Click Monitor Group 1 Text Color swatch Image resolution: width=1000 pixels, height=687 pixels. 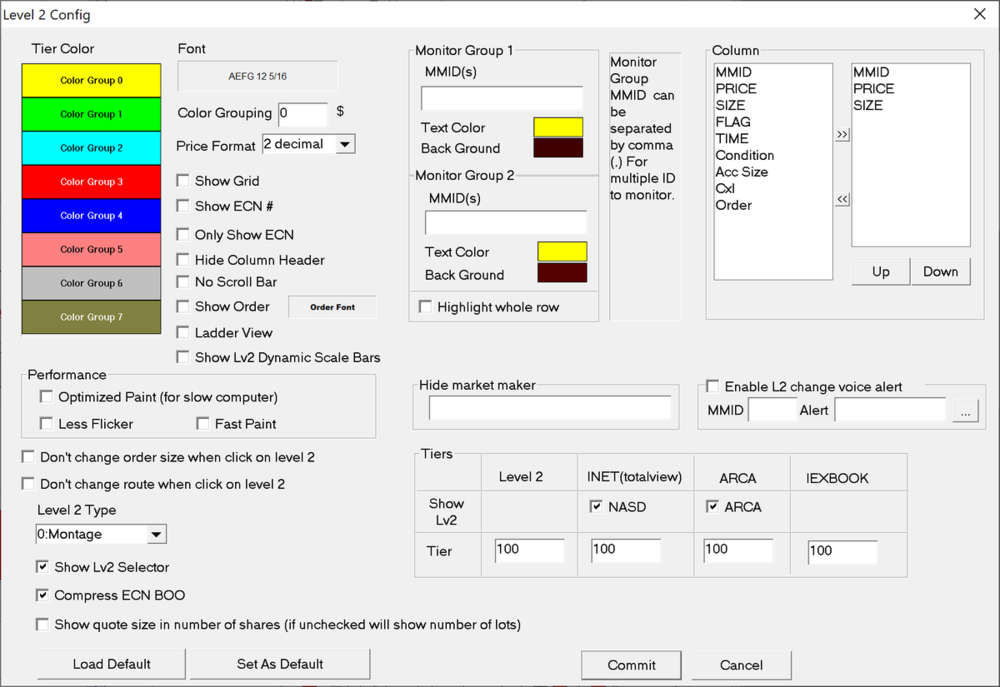click(558, 128)
